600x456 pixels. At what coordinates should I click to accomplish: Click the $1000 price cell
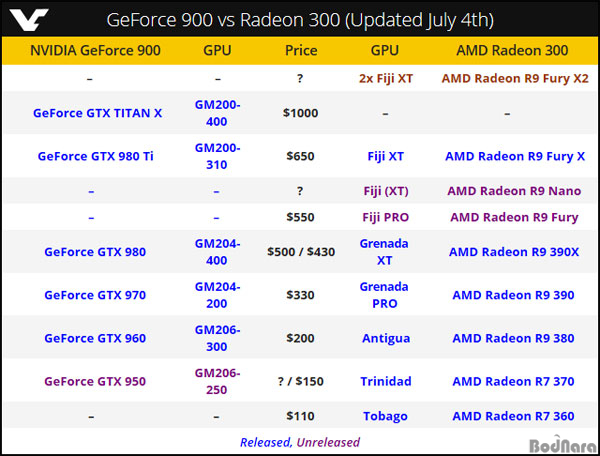tap(301, 113)
